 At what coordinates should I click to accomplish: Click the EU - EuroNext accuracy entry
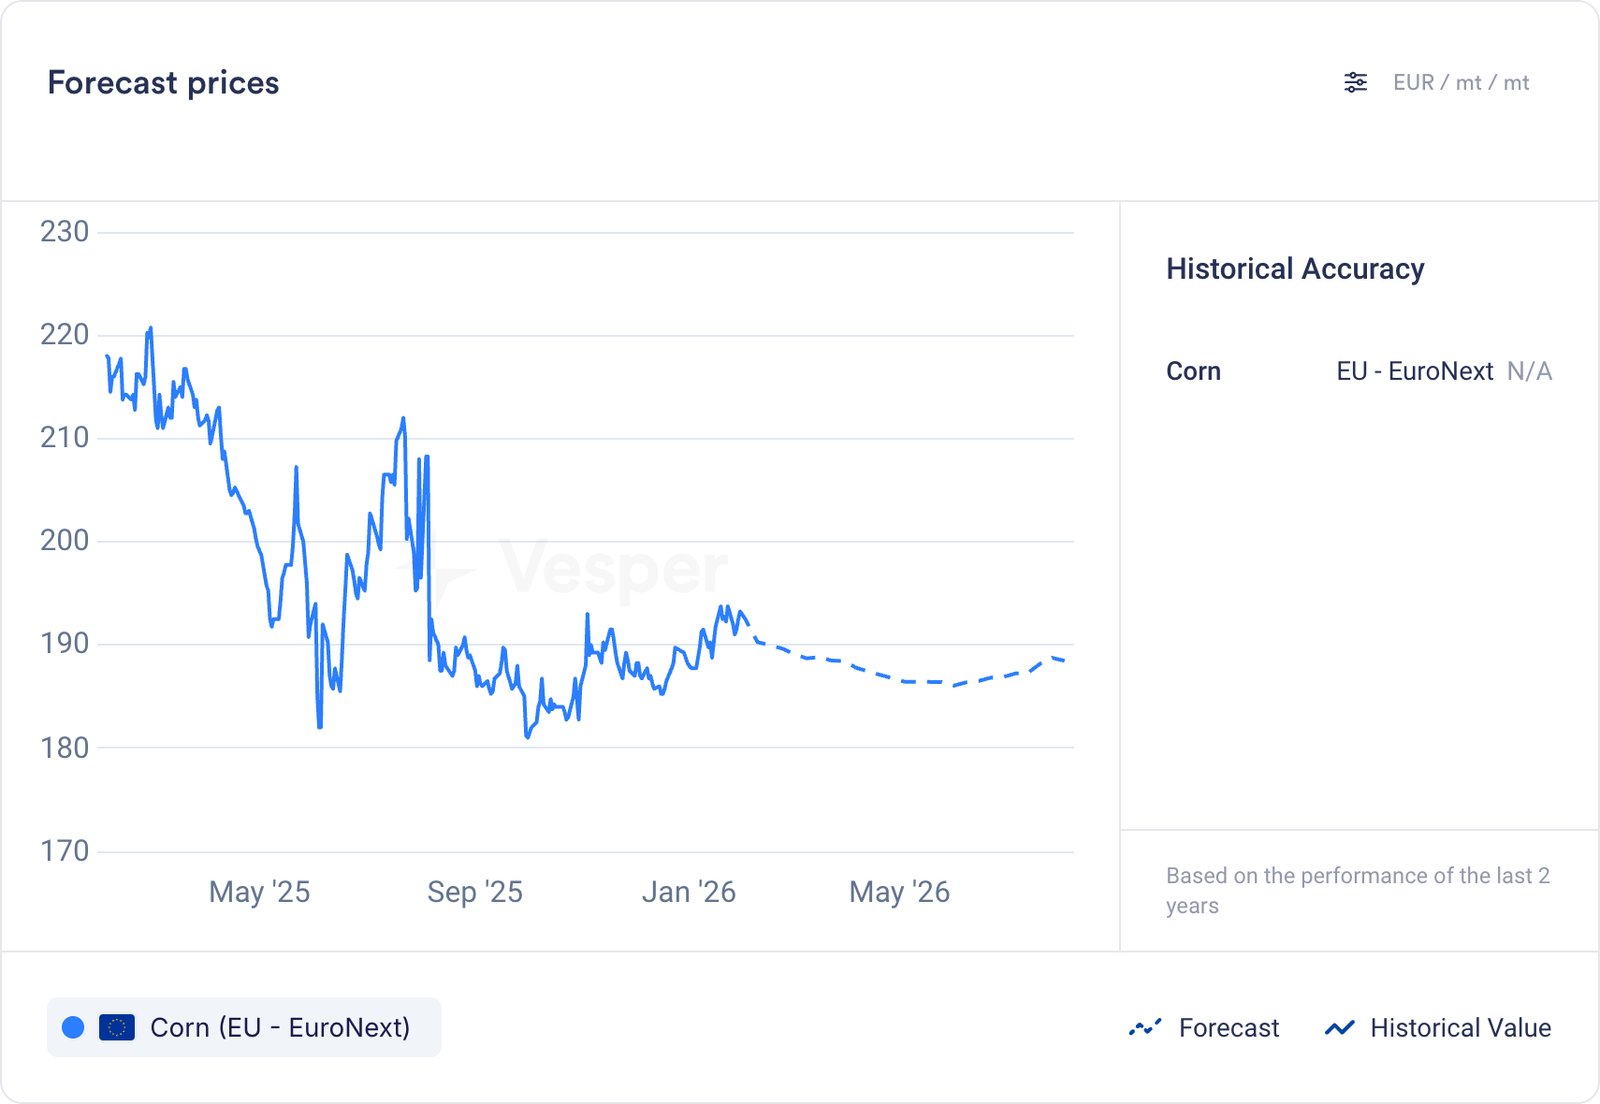(x=1414, y=371)
